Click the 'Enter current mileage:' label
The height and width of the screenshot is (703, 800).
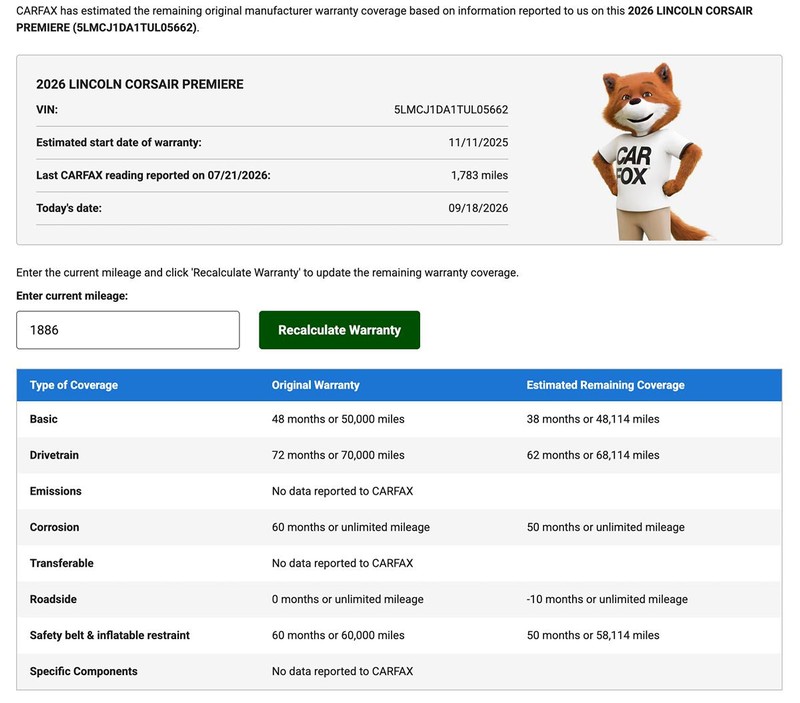pos(72,296)
